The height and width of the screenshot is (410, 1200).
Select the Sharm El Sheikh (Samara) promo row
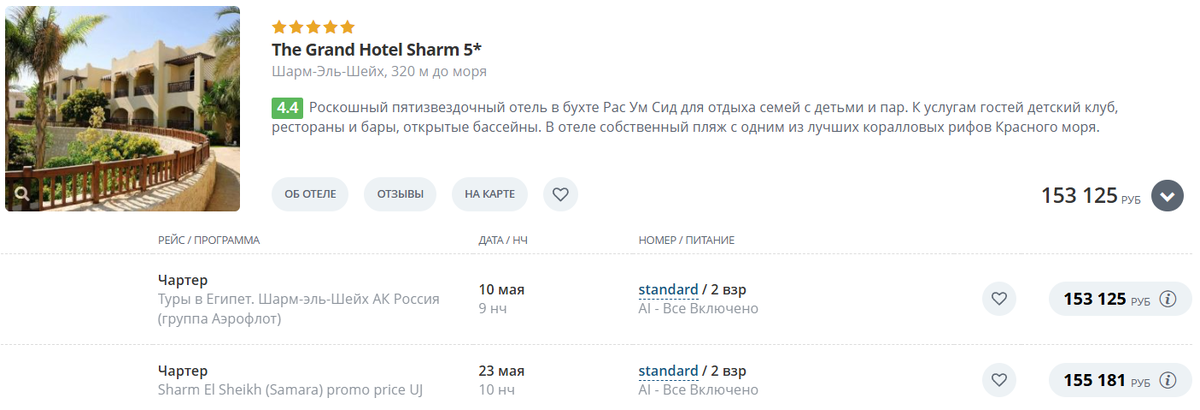(x=600, y=378)
